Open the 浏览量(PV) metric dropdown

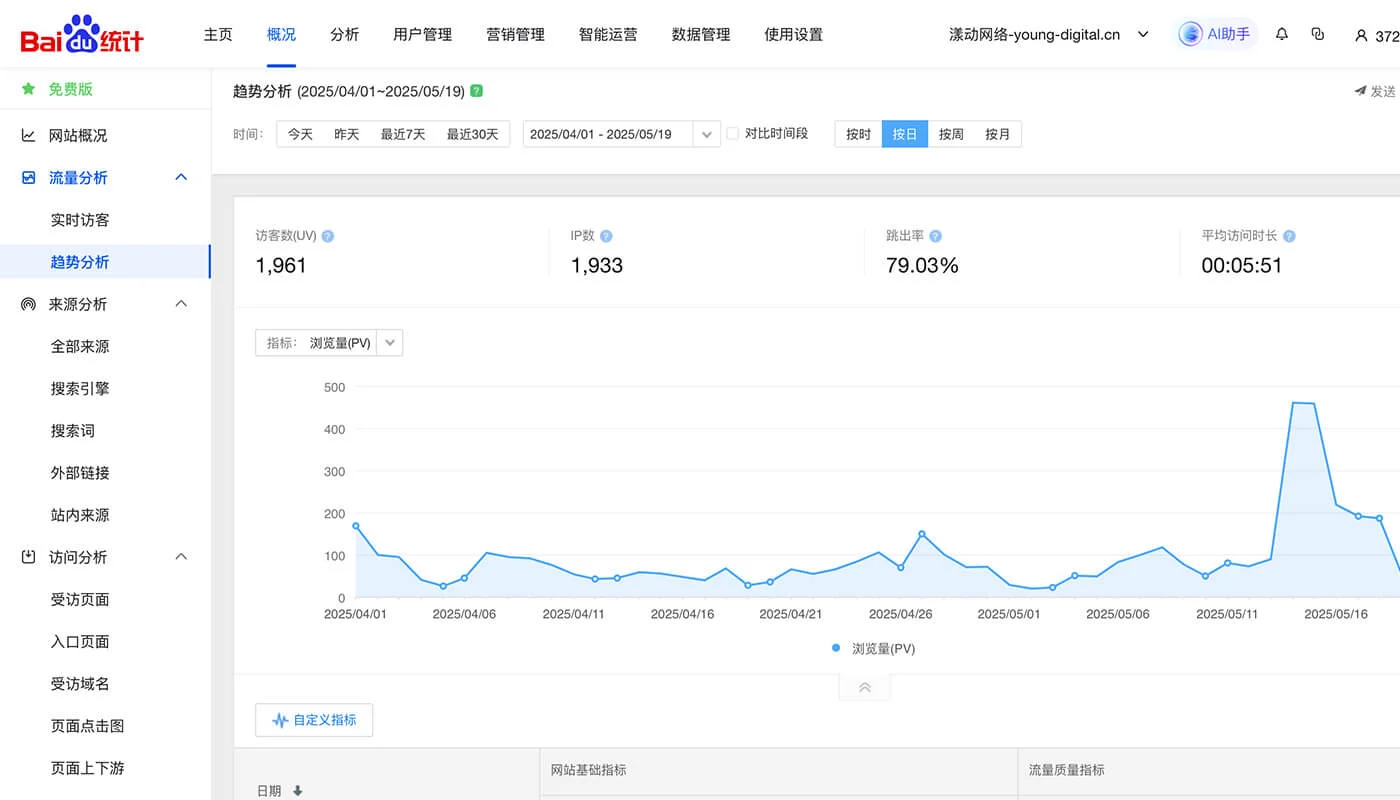[x=390, y=342]
